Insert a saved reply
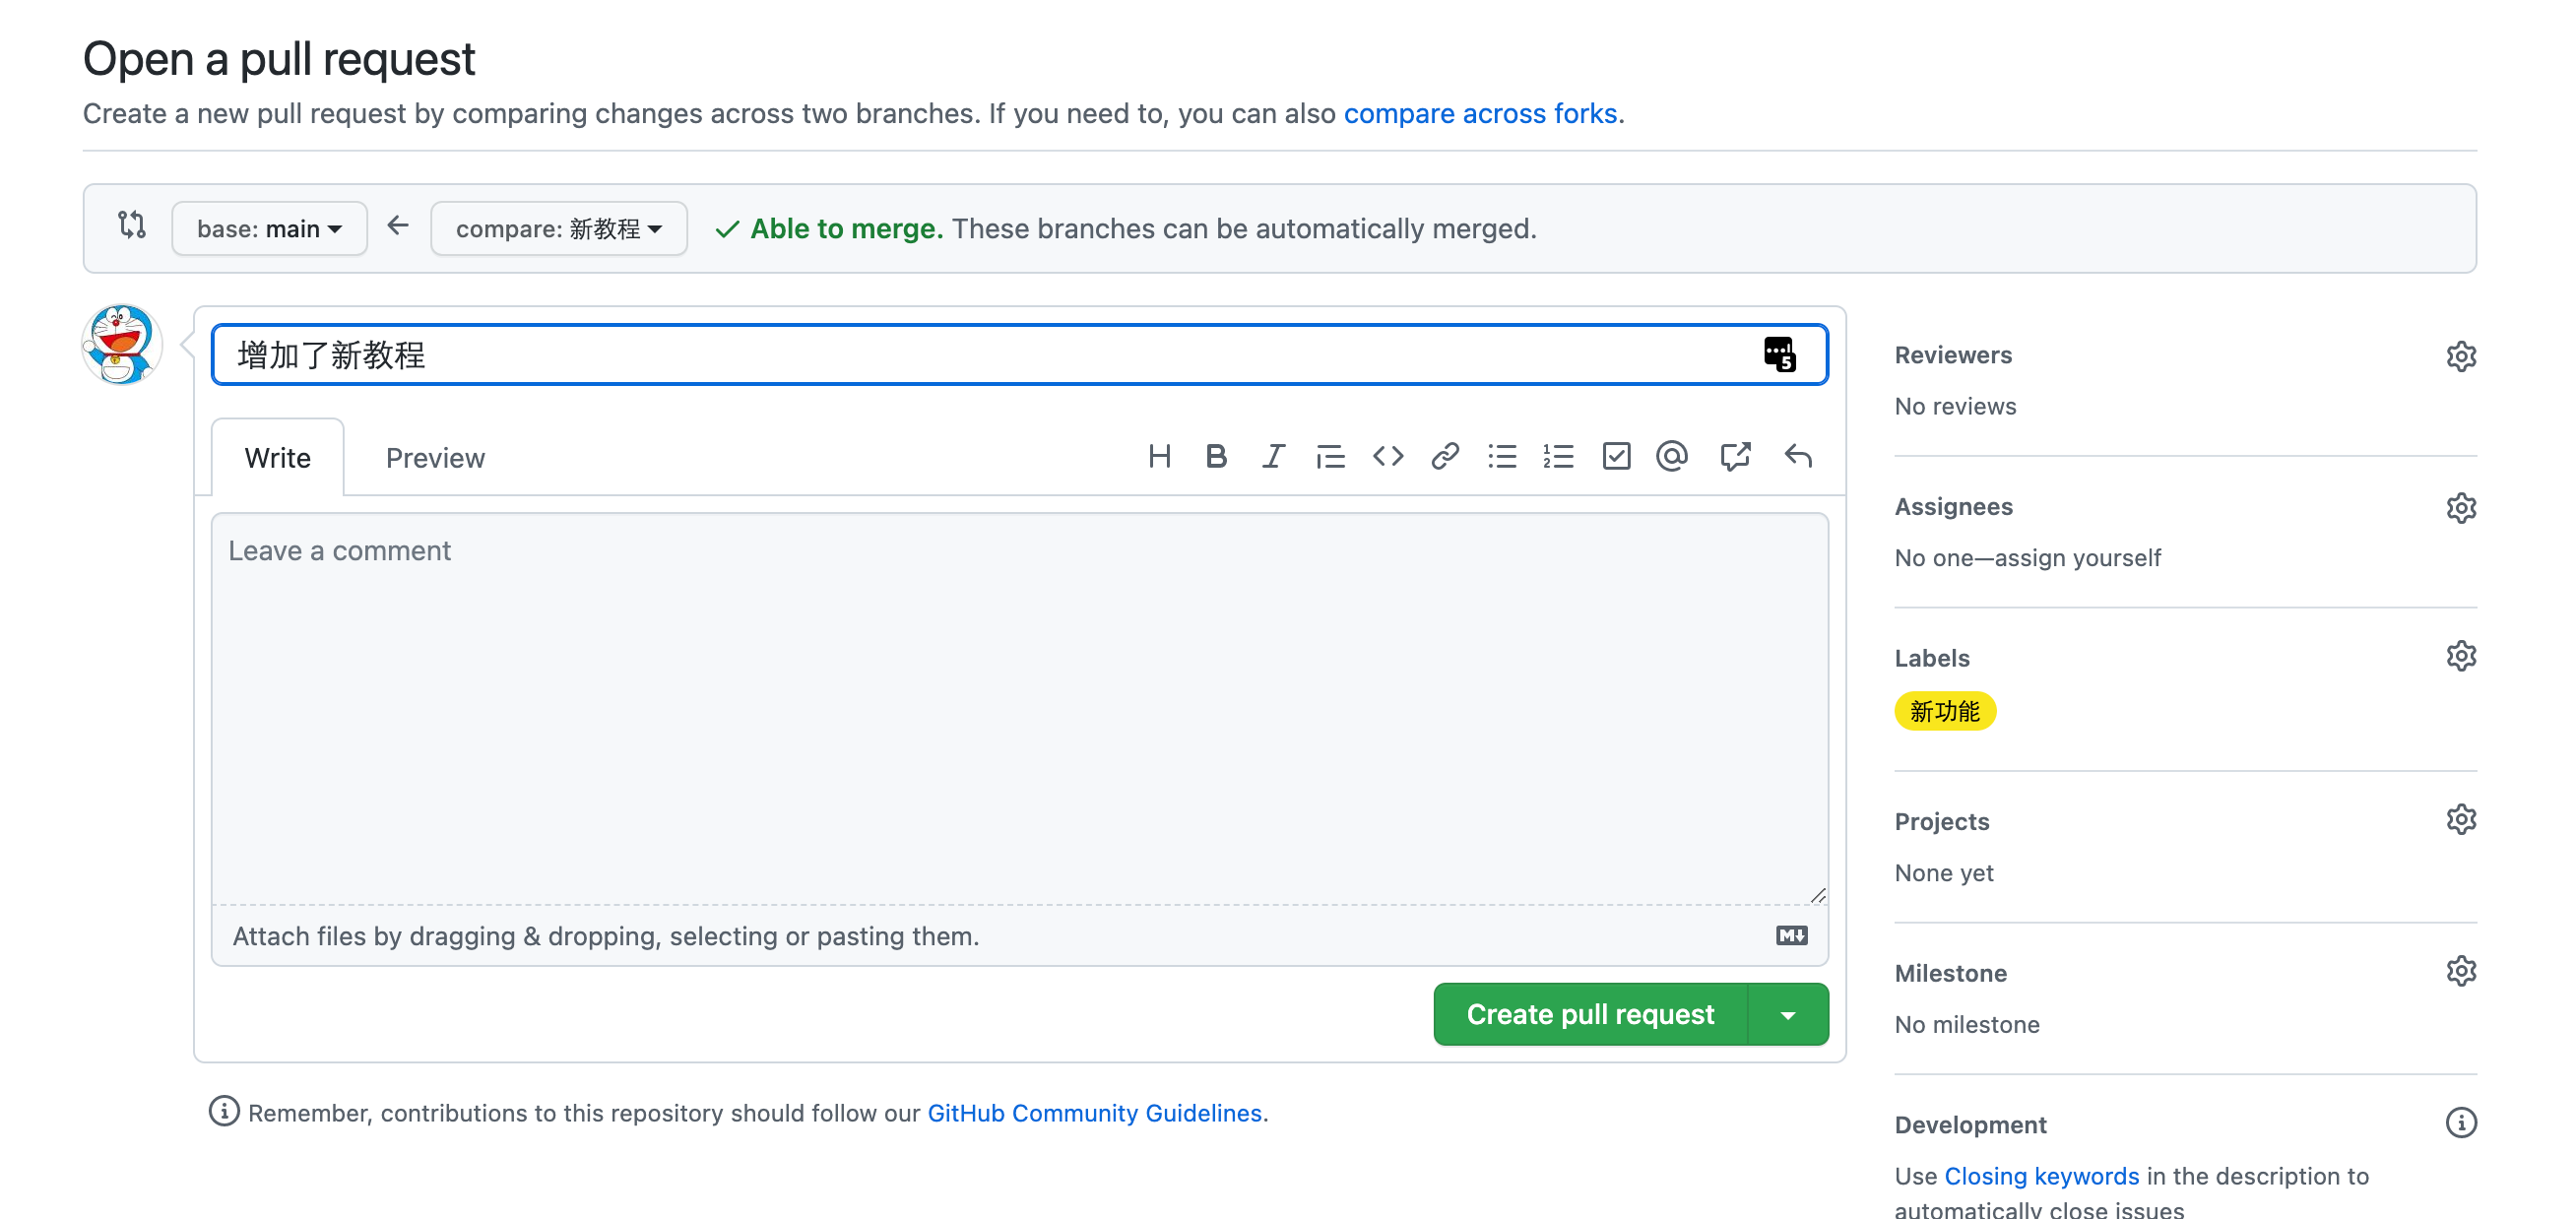 1798,457
